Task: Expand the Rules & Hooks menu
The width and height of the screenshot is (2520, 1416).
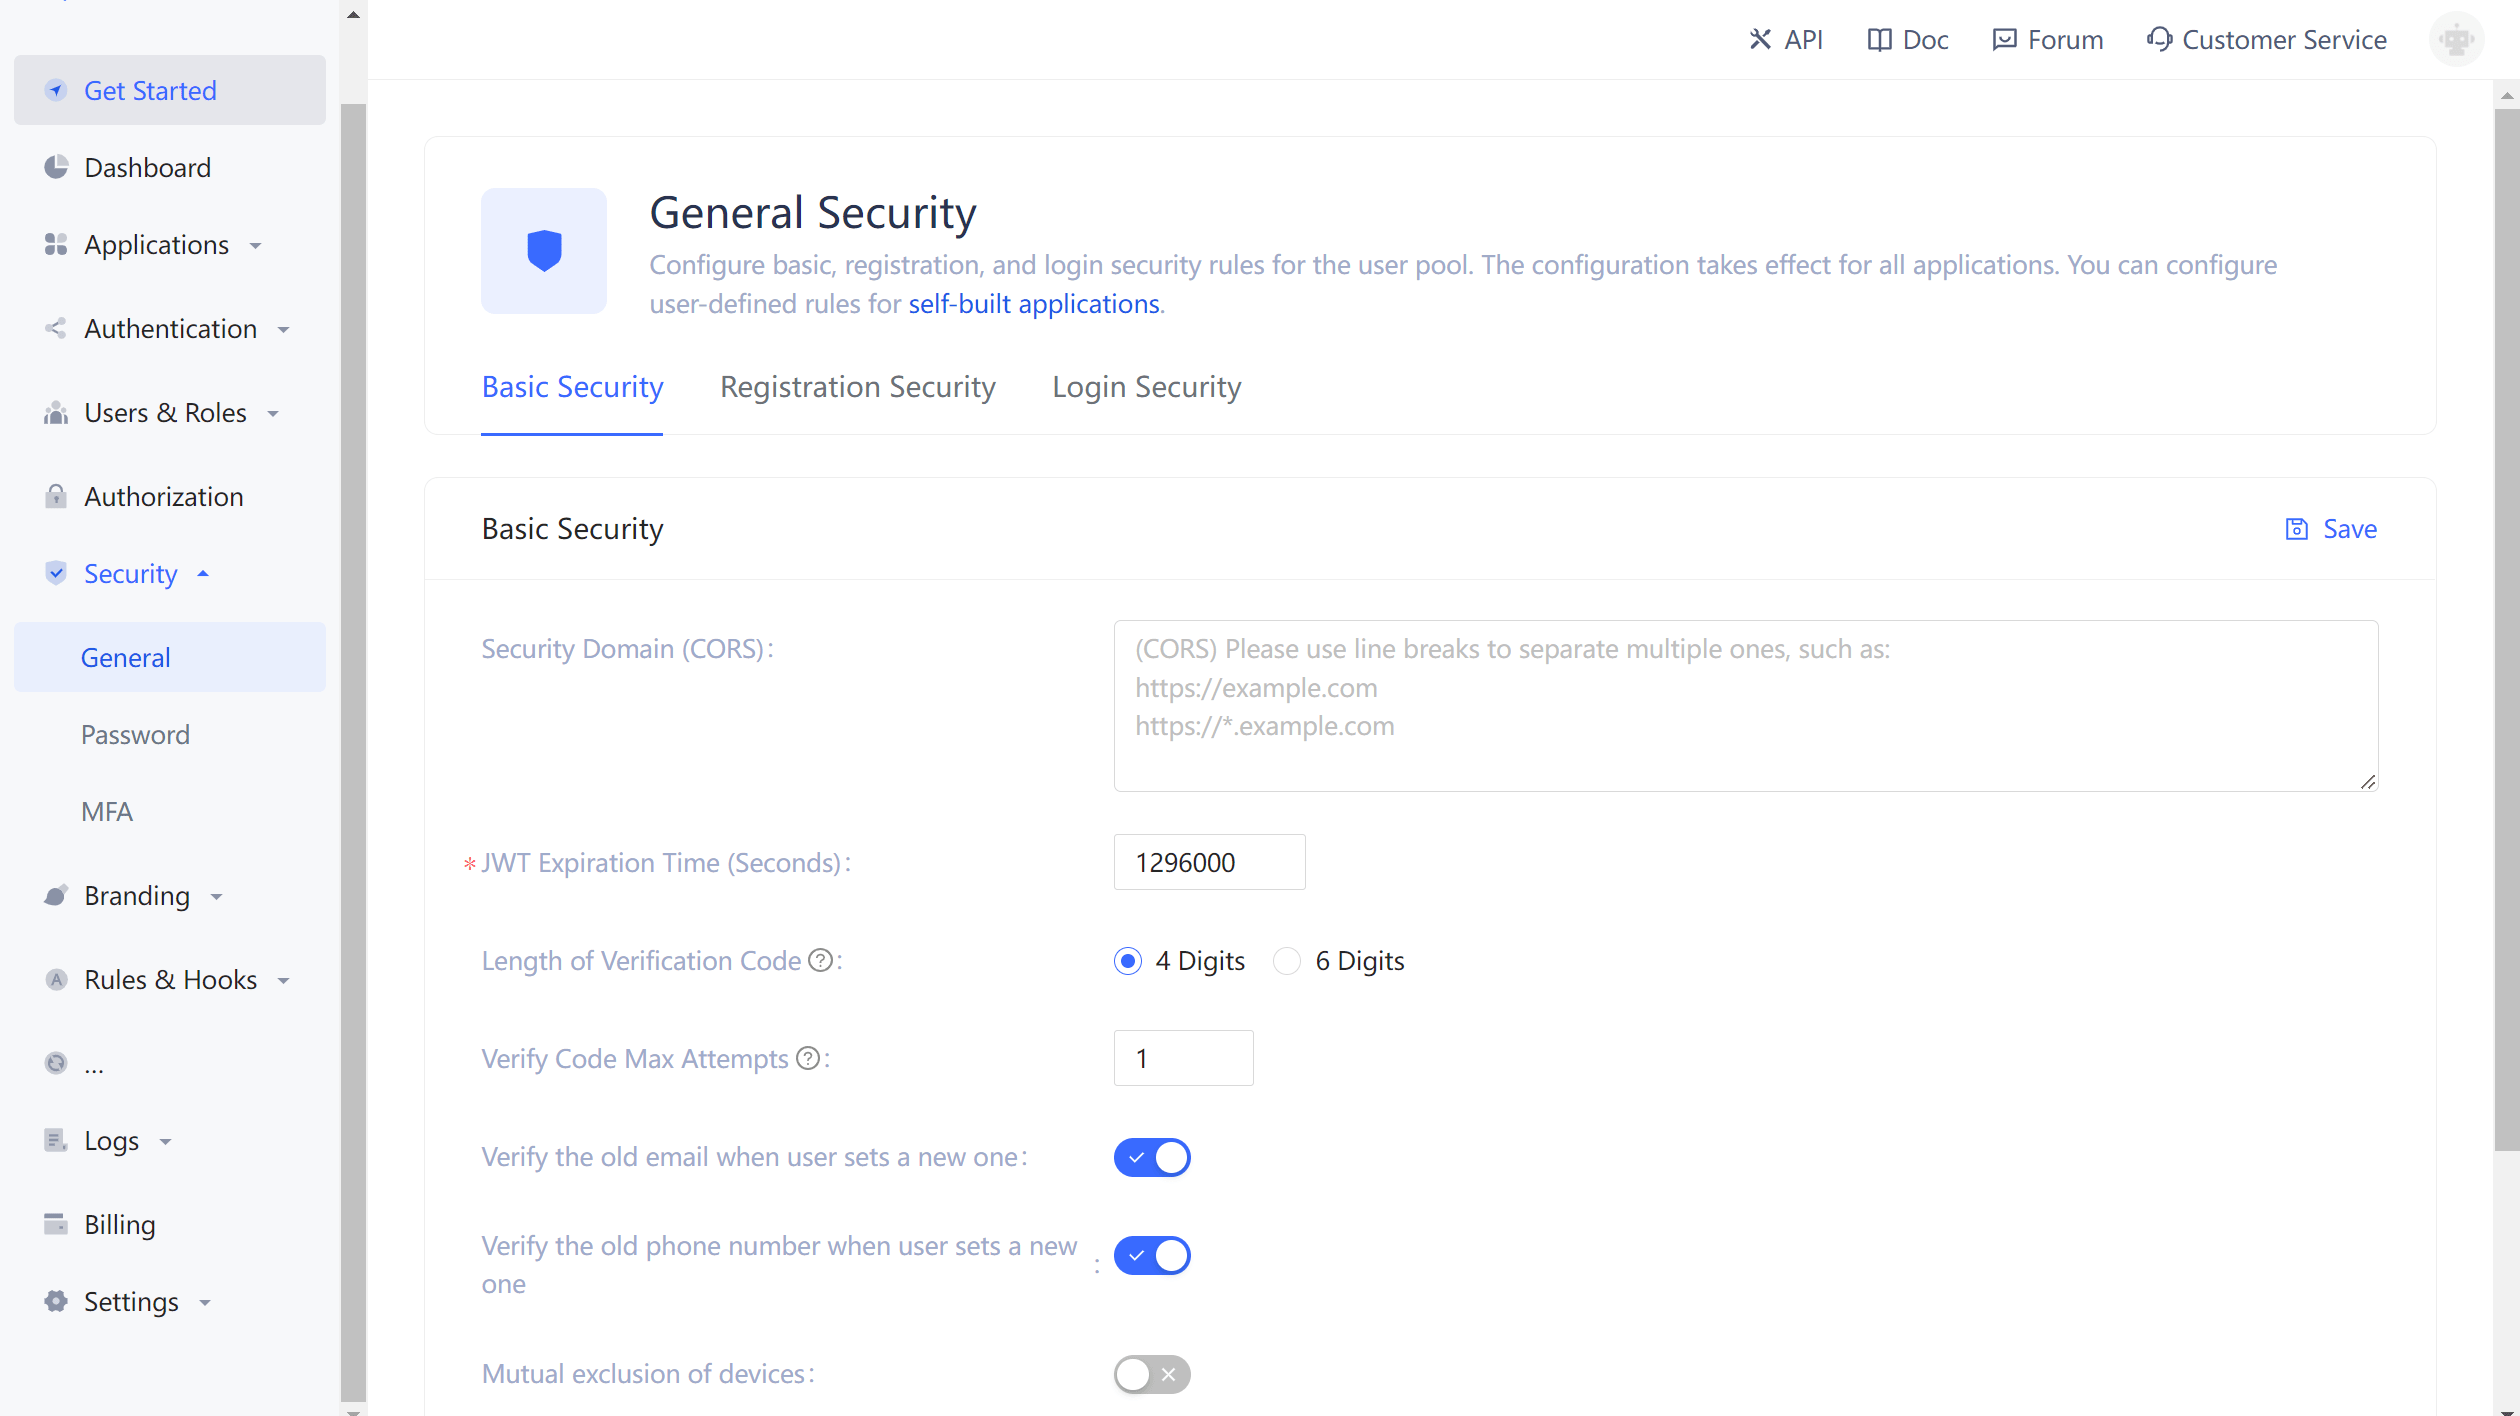Action: (x=170, y=980)
